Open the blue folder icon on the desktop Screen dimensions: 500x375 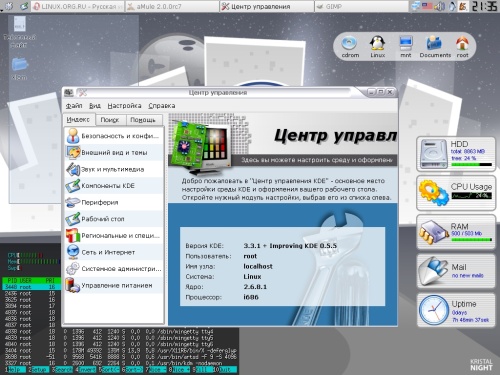pos(19,64)
